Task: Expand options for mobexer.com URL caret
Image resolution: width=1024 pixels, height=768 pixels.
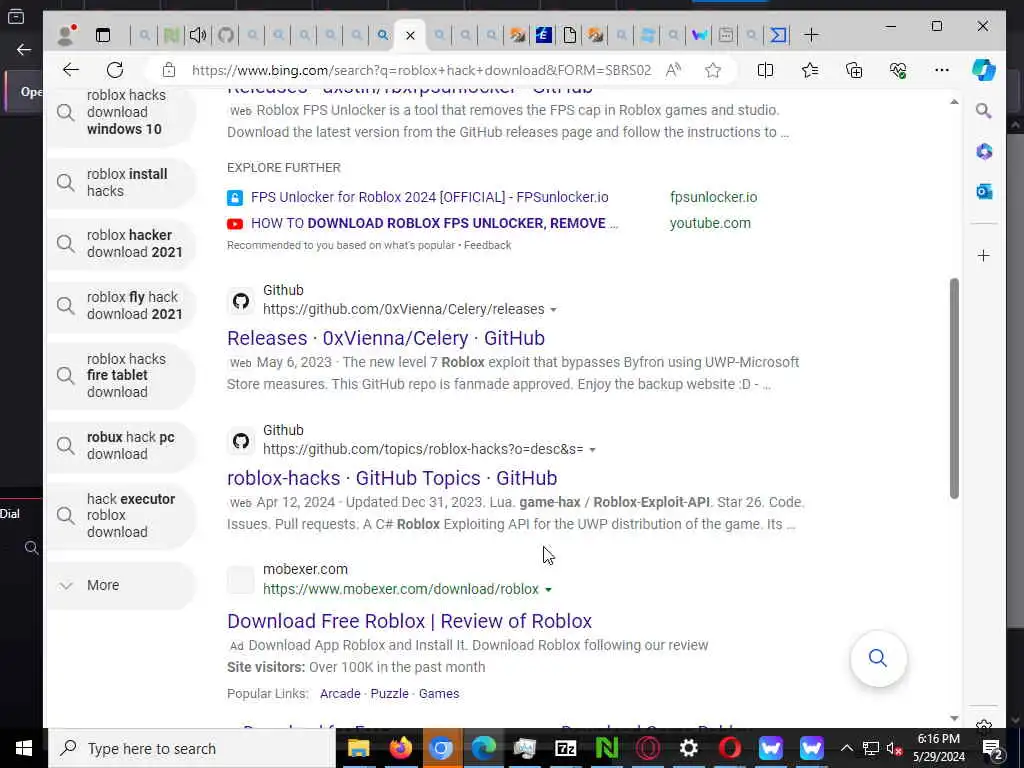Action: (x=549, y=590)
